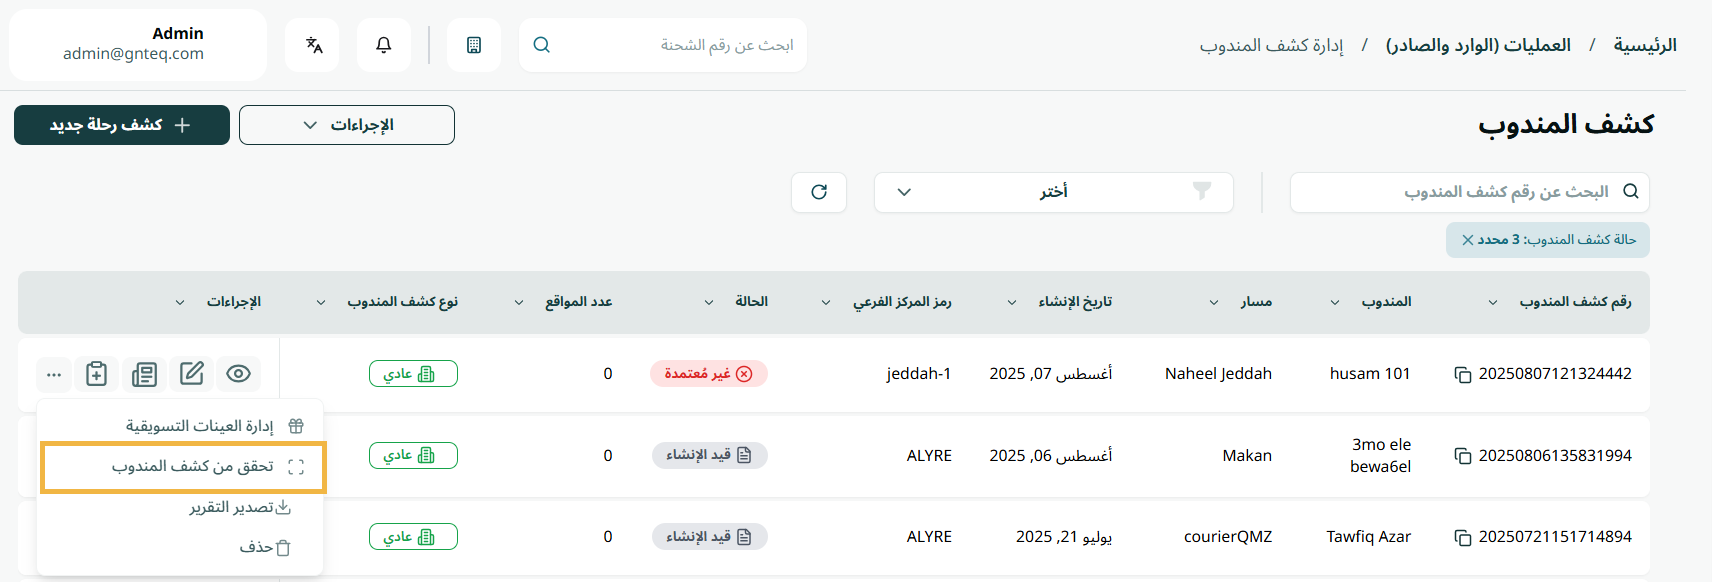Click courier name 3mo ele bewa6el
Image resolution: width=1712 pixels, height=582 pixels.
click(1381, 456)
